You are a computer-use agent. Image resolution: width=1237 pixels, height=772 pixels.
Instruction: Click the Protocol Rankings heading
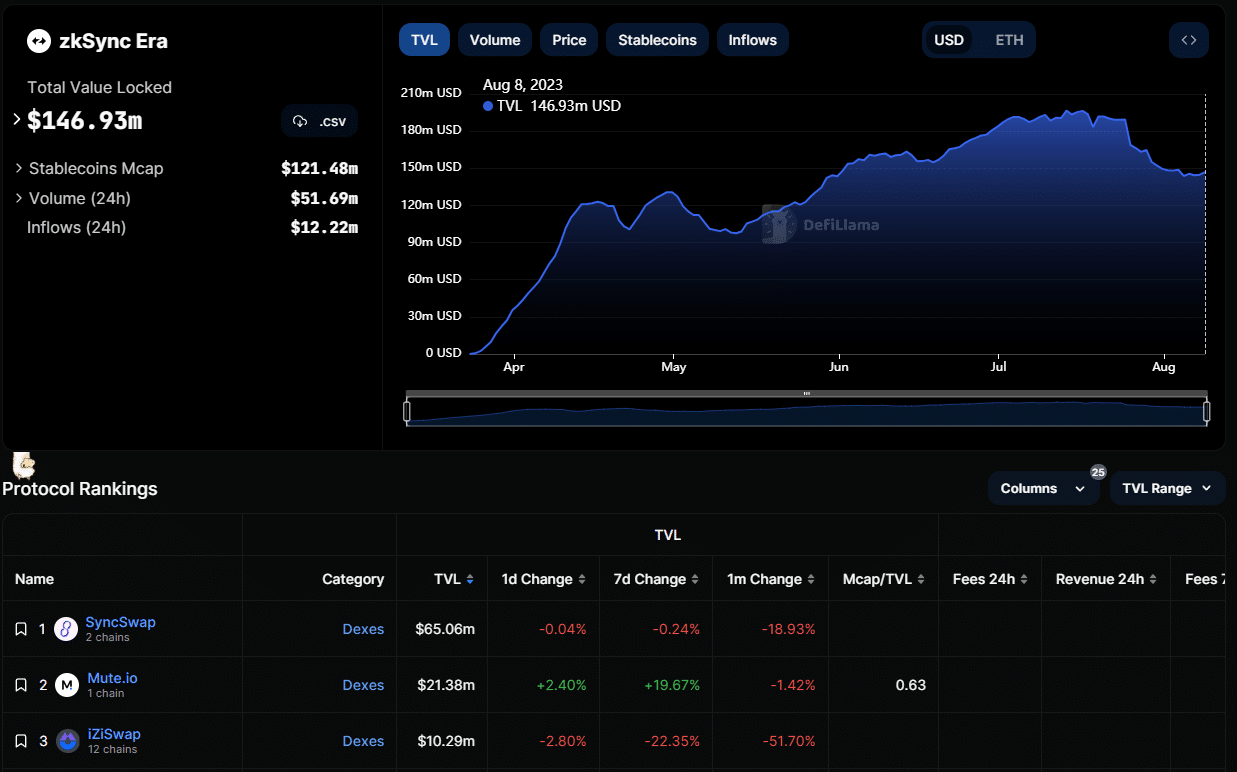point(80,489)
